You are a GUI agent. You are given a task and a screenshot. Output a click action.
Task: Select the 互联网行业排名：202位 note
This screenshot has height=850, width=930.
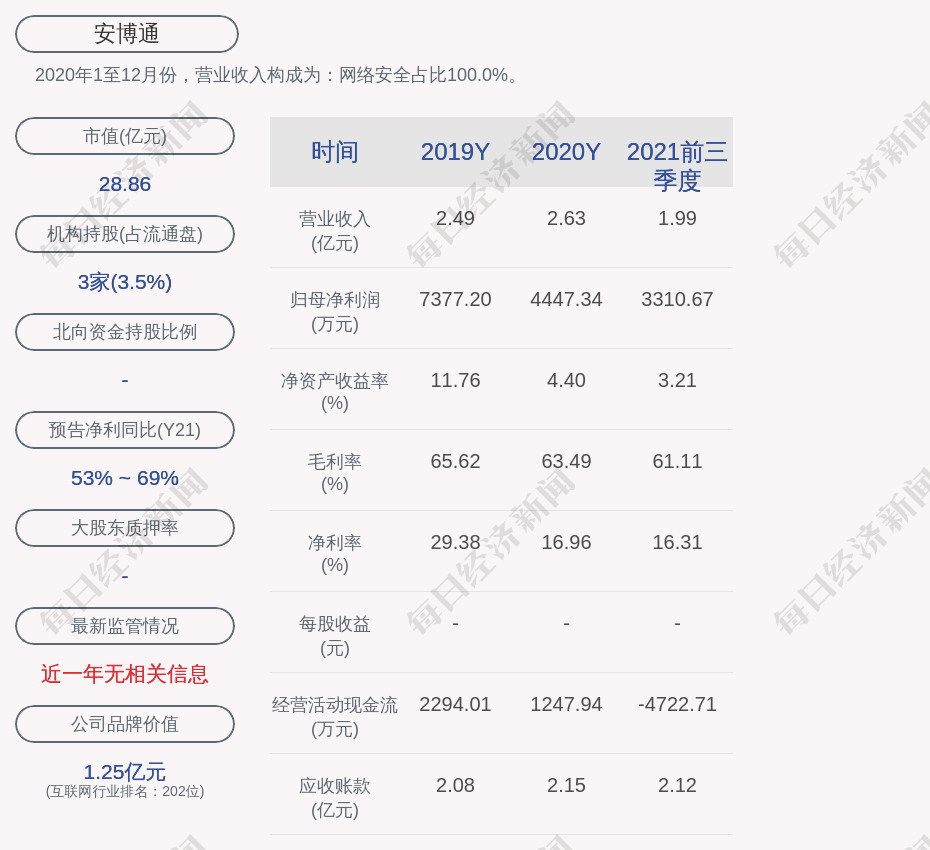point(125,791)
